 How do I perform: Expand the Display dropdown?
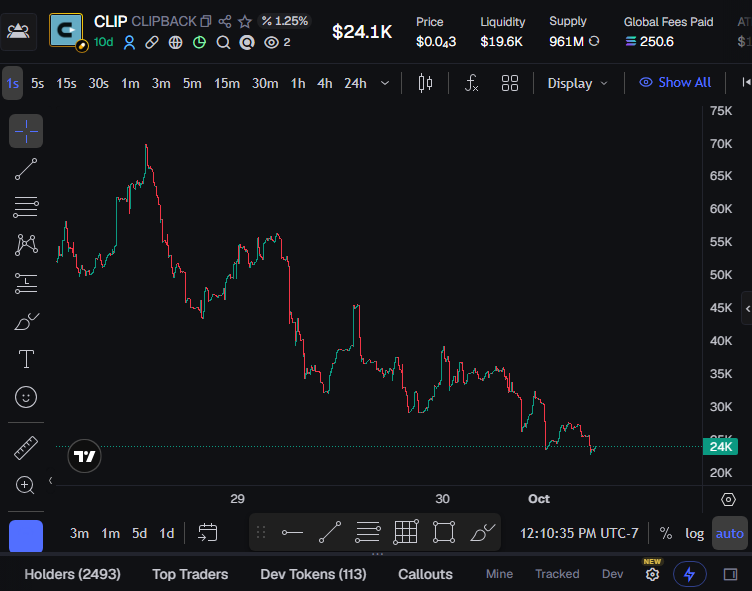[x=577, y=83]
